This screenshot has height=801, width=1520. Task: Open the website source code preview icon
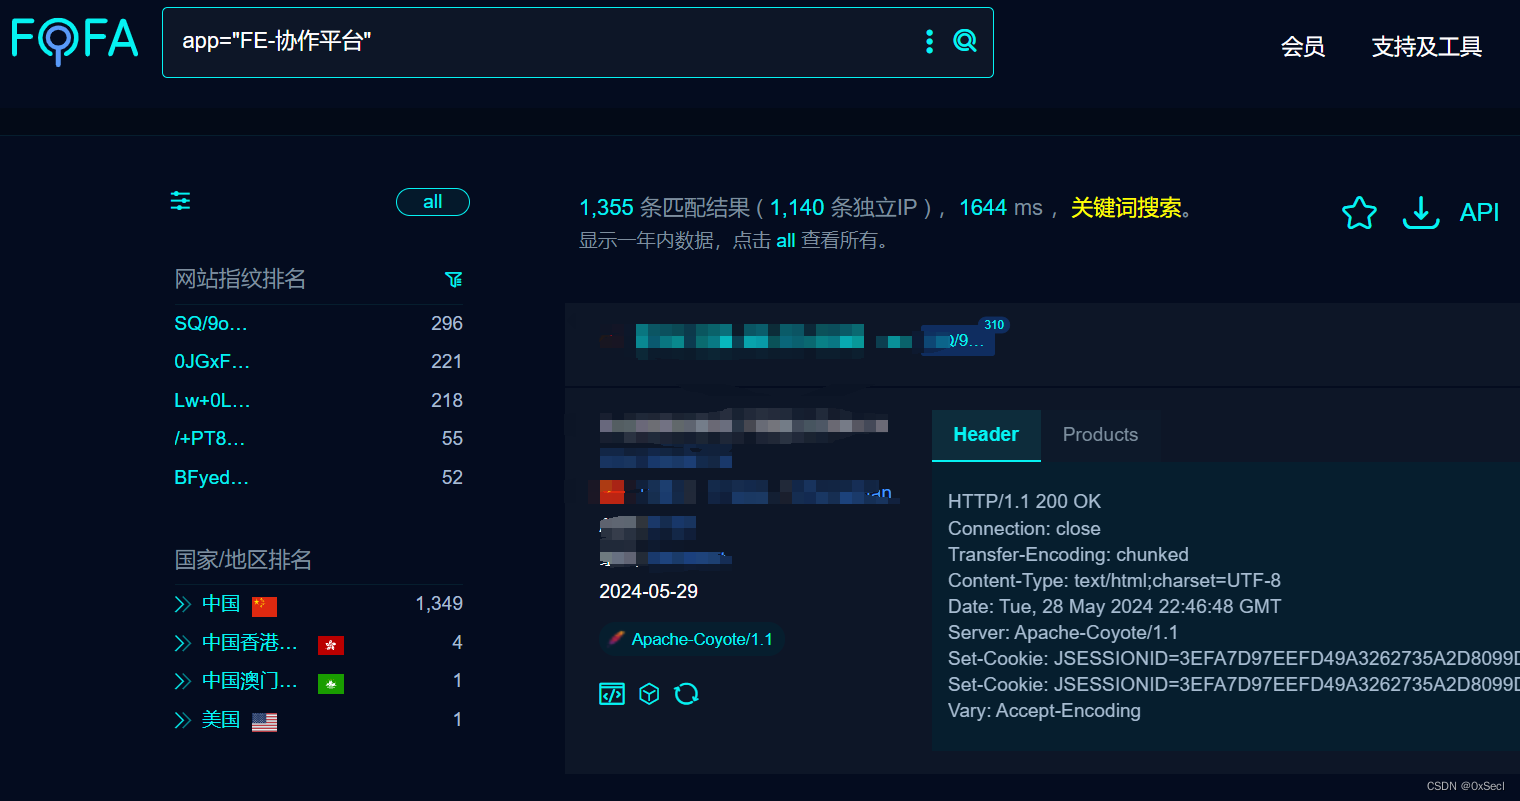pyautogui.click(x=612, y=693)
